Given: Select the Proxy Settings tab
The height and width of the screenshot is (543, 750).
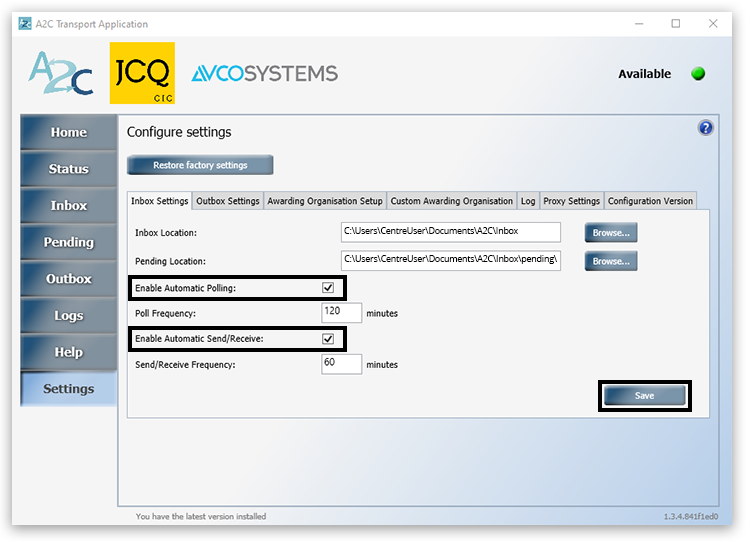Looking at the screenshot, I should [571, 201].
